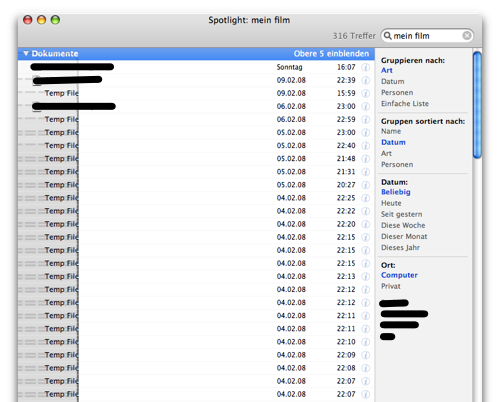
Task: Click the '22:20' time cell
Action: tap(346, 224)
